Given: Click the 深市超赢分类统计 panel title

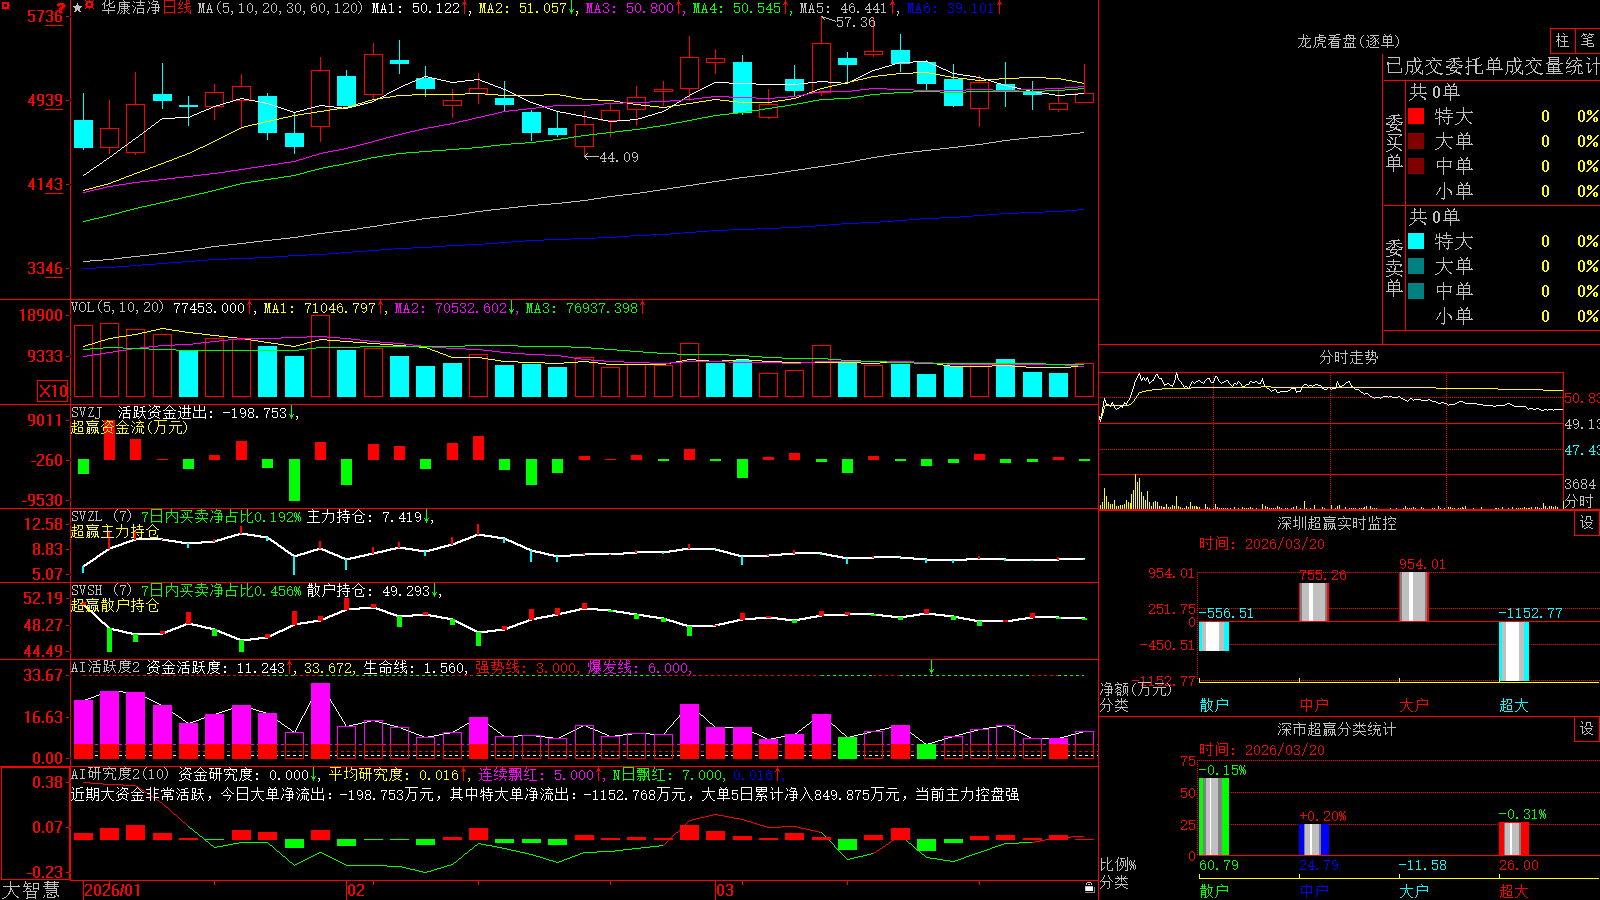Looking at the screenshot, I should tap(1337, 729).
